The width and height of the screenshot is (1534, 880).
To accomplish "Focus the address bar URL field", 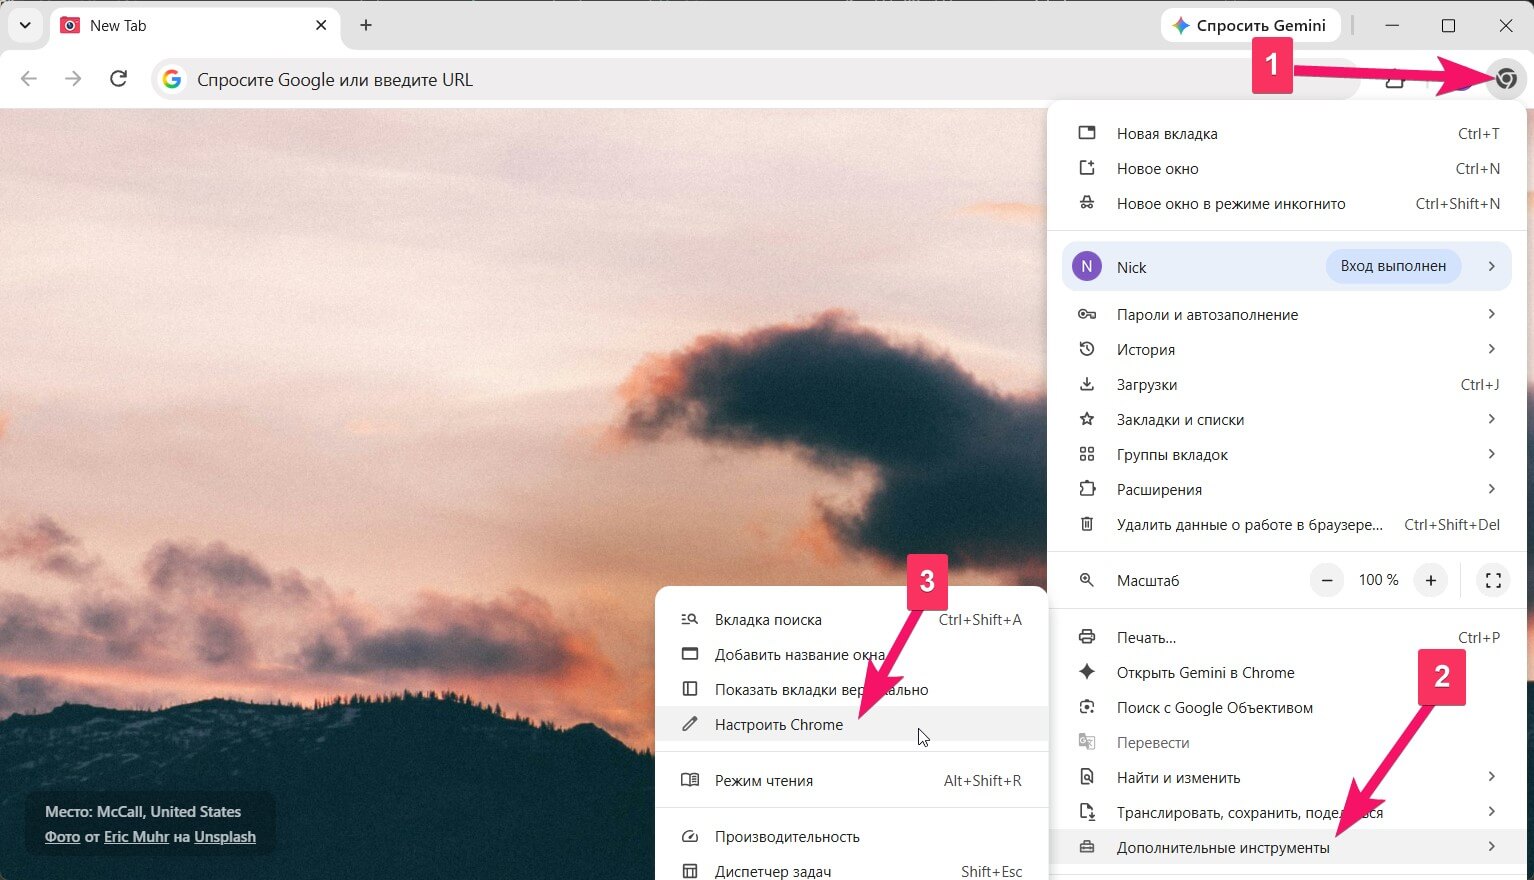I will (x=755, y=79).
